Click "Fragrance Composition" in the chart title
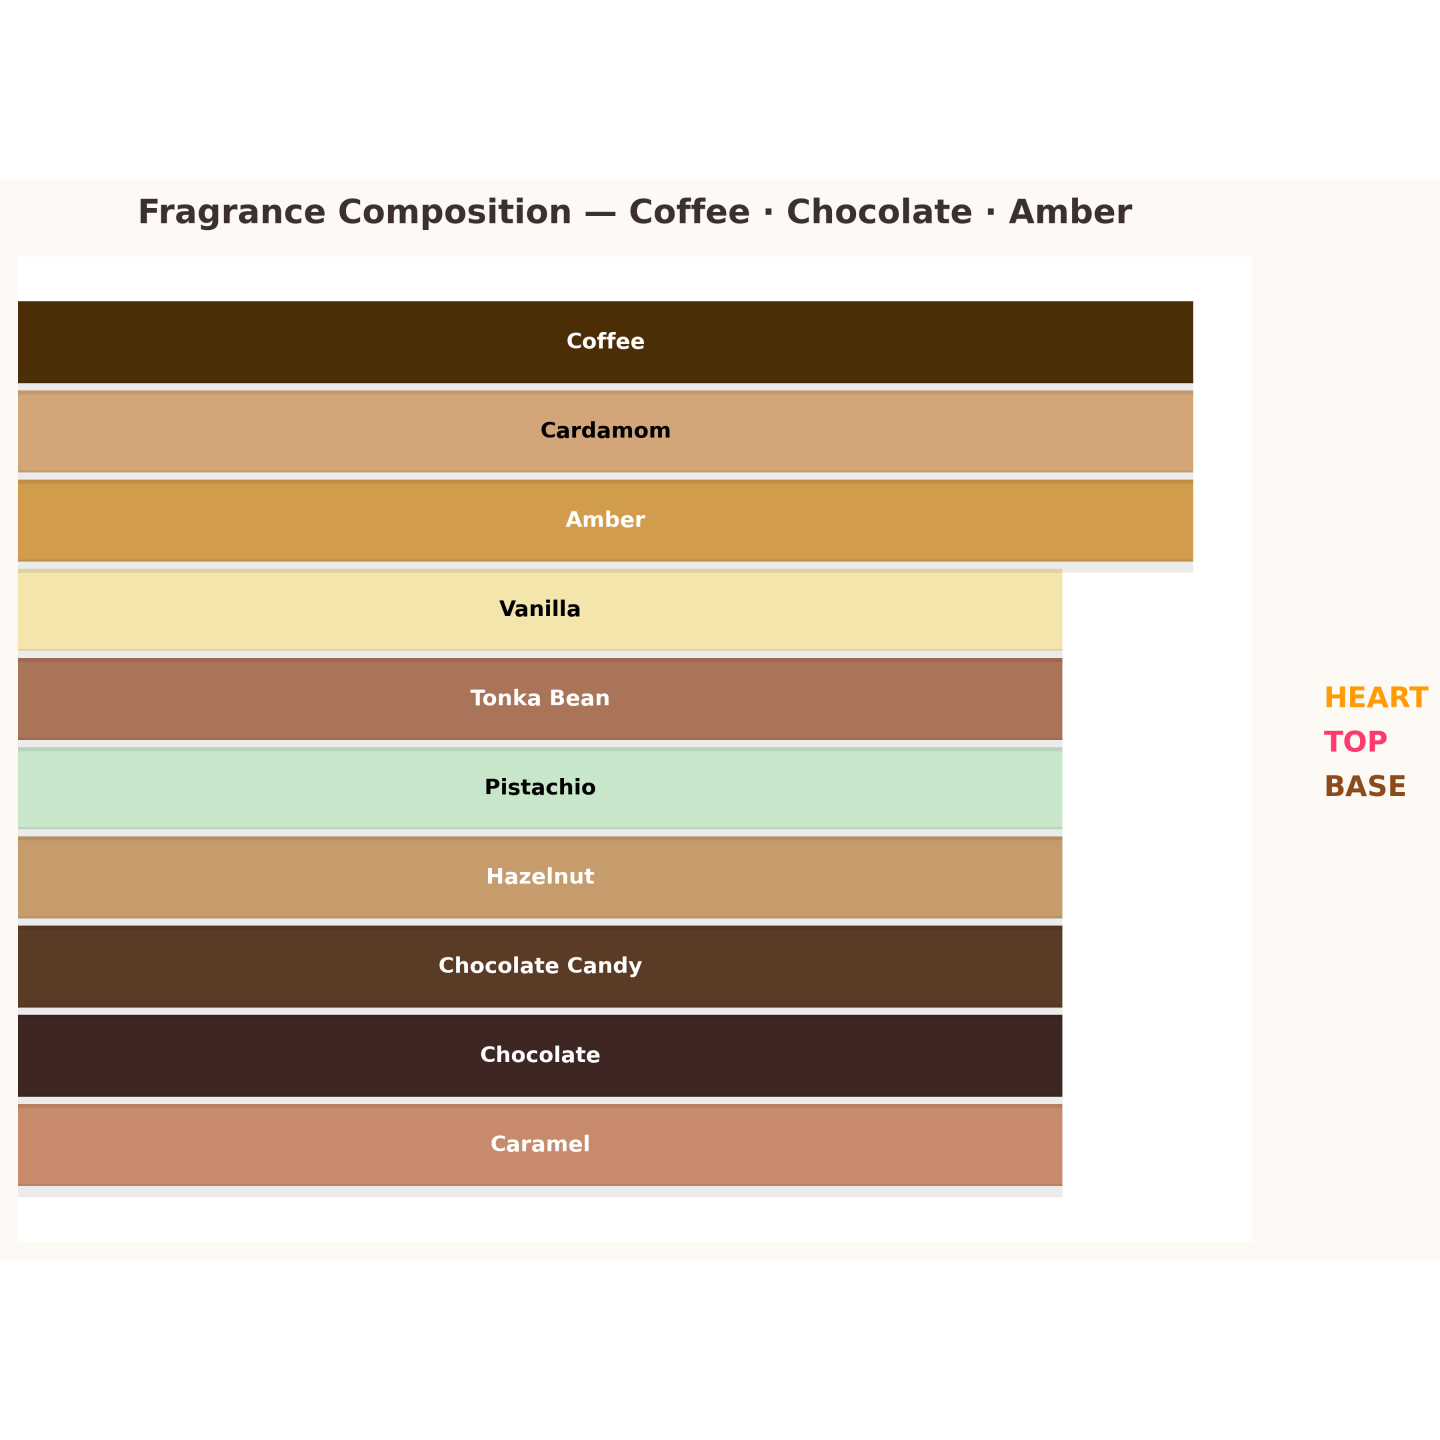This screenshot has height=1440, width=1440. tap(354, 212)
